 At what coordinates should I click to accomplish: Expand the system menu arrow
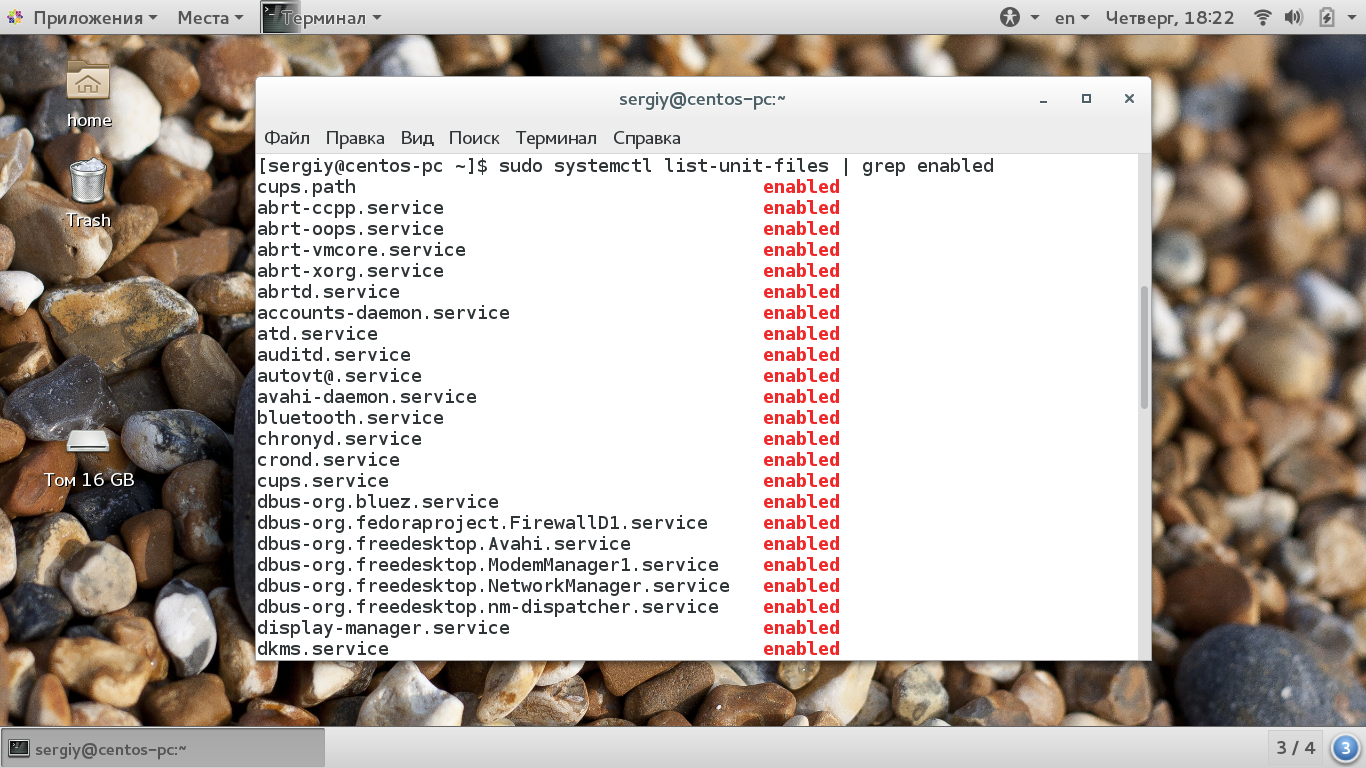[x=1351, y=18]
